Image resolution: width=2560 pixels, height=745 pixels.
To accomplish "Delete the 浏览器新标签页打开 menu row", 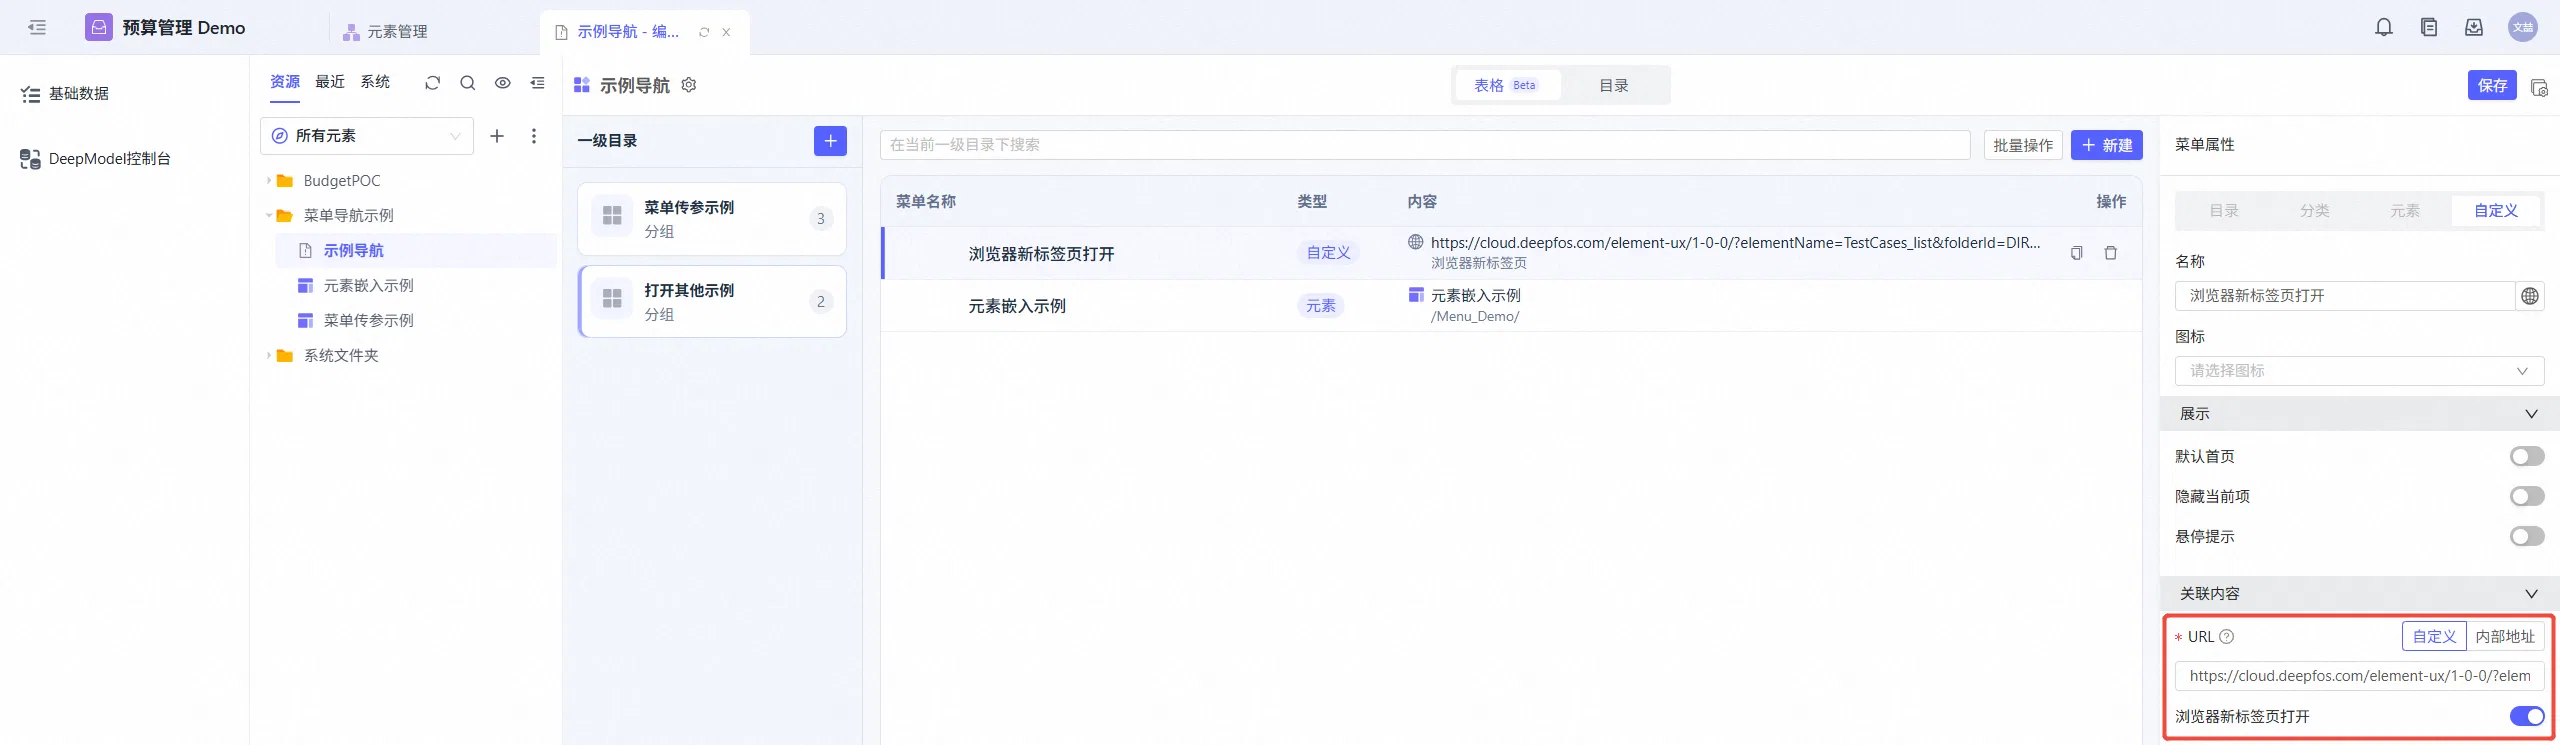I will click(2111, 253).
